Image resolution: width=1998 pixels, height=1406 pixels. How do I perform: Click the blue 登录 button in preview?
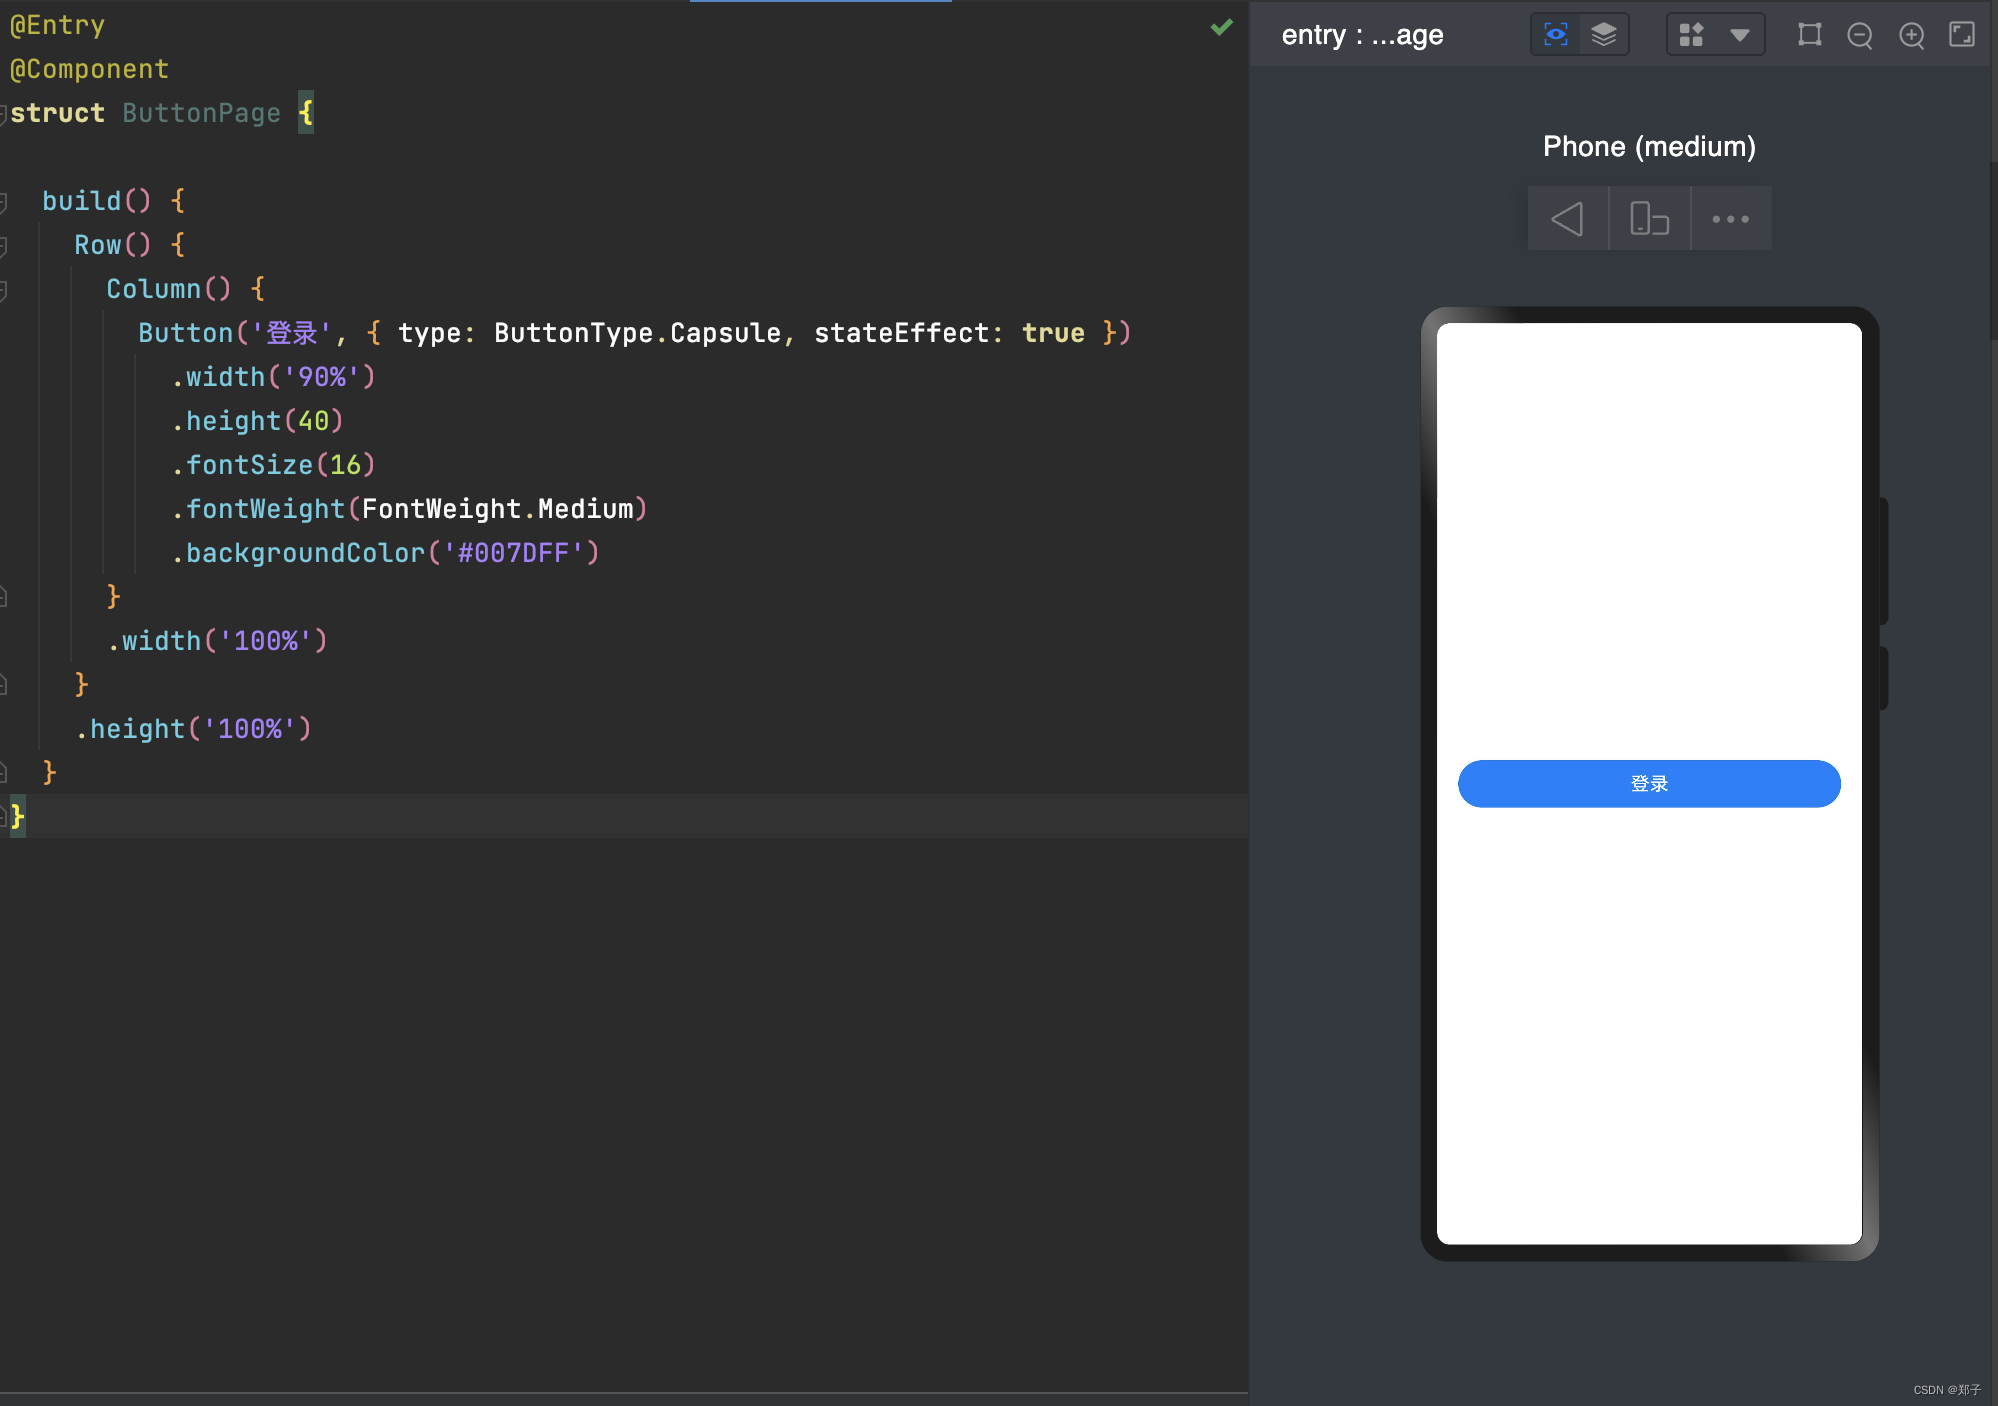[1649, 784]
